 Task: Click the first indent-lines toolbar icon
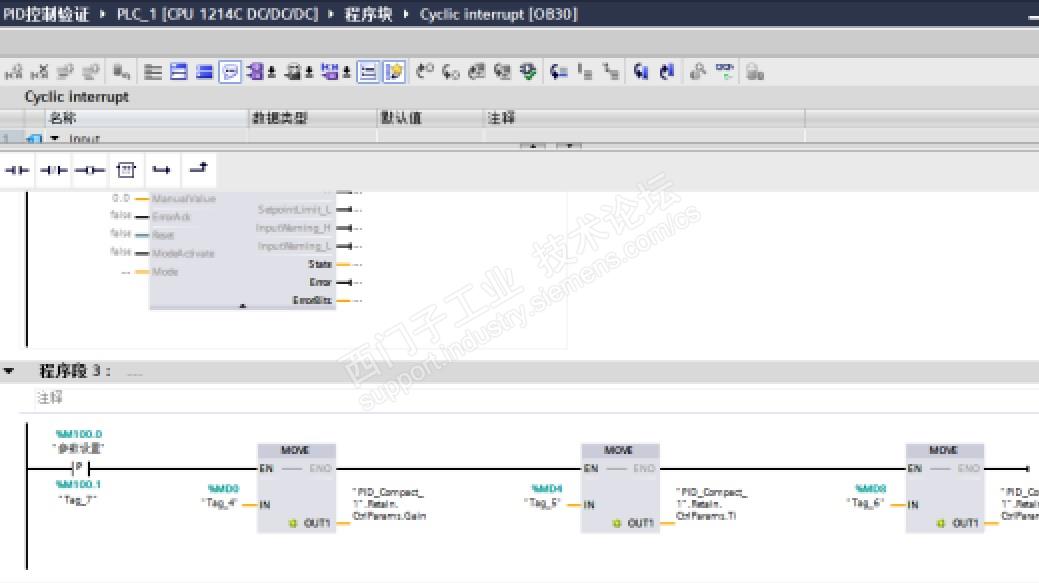click(x=584, y=72)
